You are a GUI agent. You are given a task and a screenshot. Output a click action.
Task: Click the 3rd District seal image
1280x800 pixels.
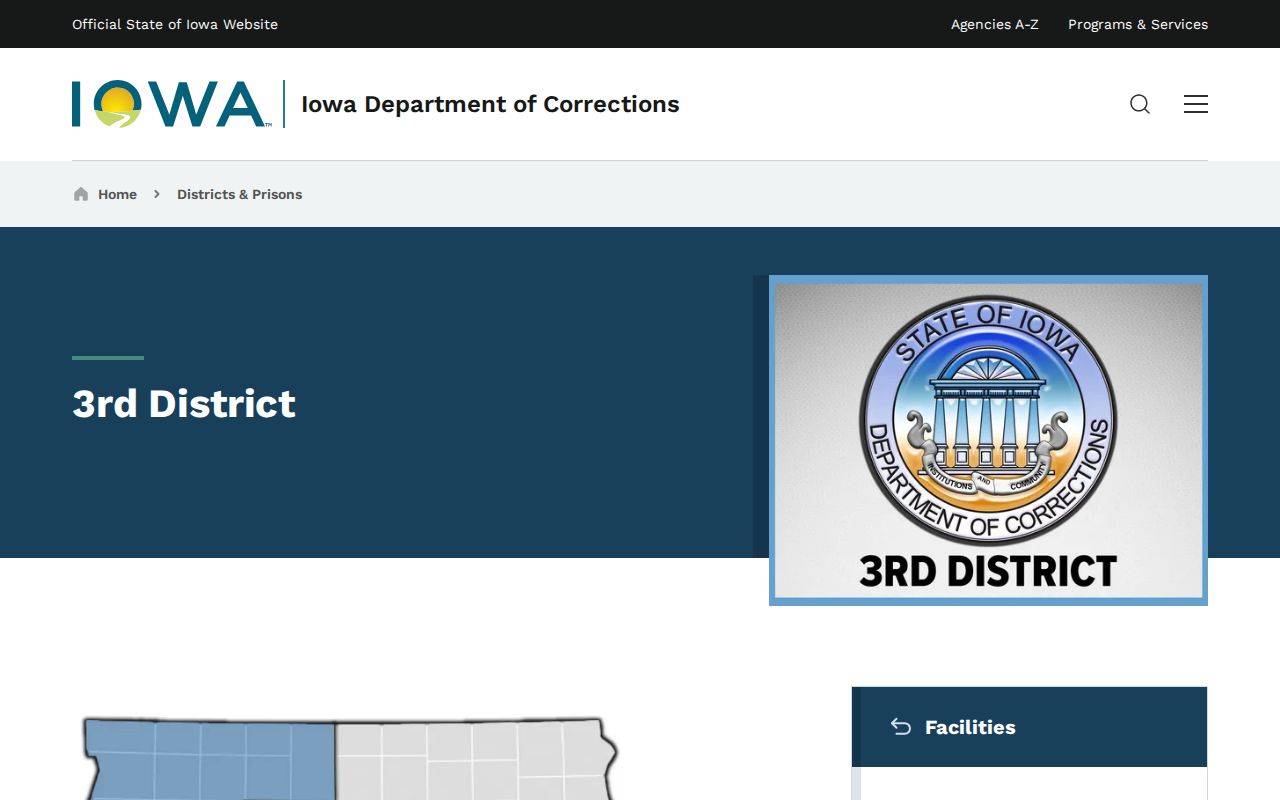(988, 440)
